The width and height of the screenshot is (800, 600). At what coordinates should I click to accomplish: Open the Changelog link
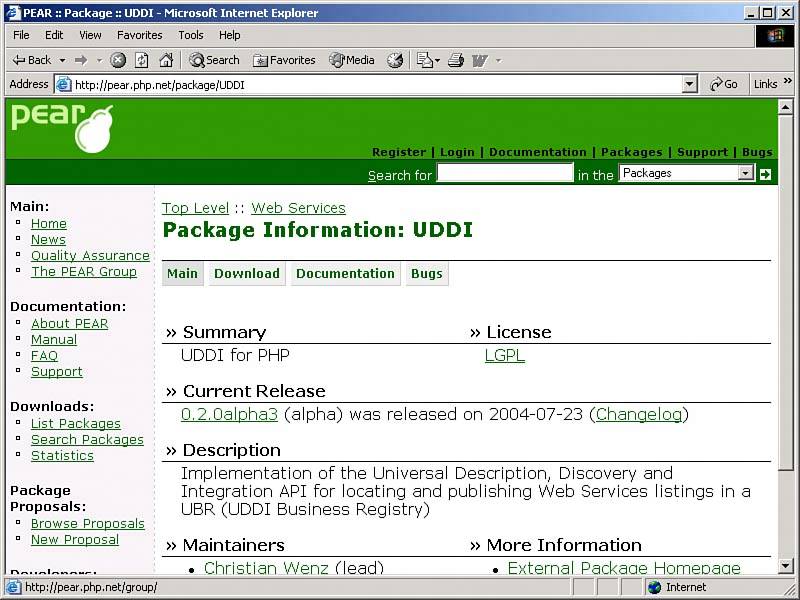click(x=641, y=414)
